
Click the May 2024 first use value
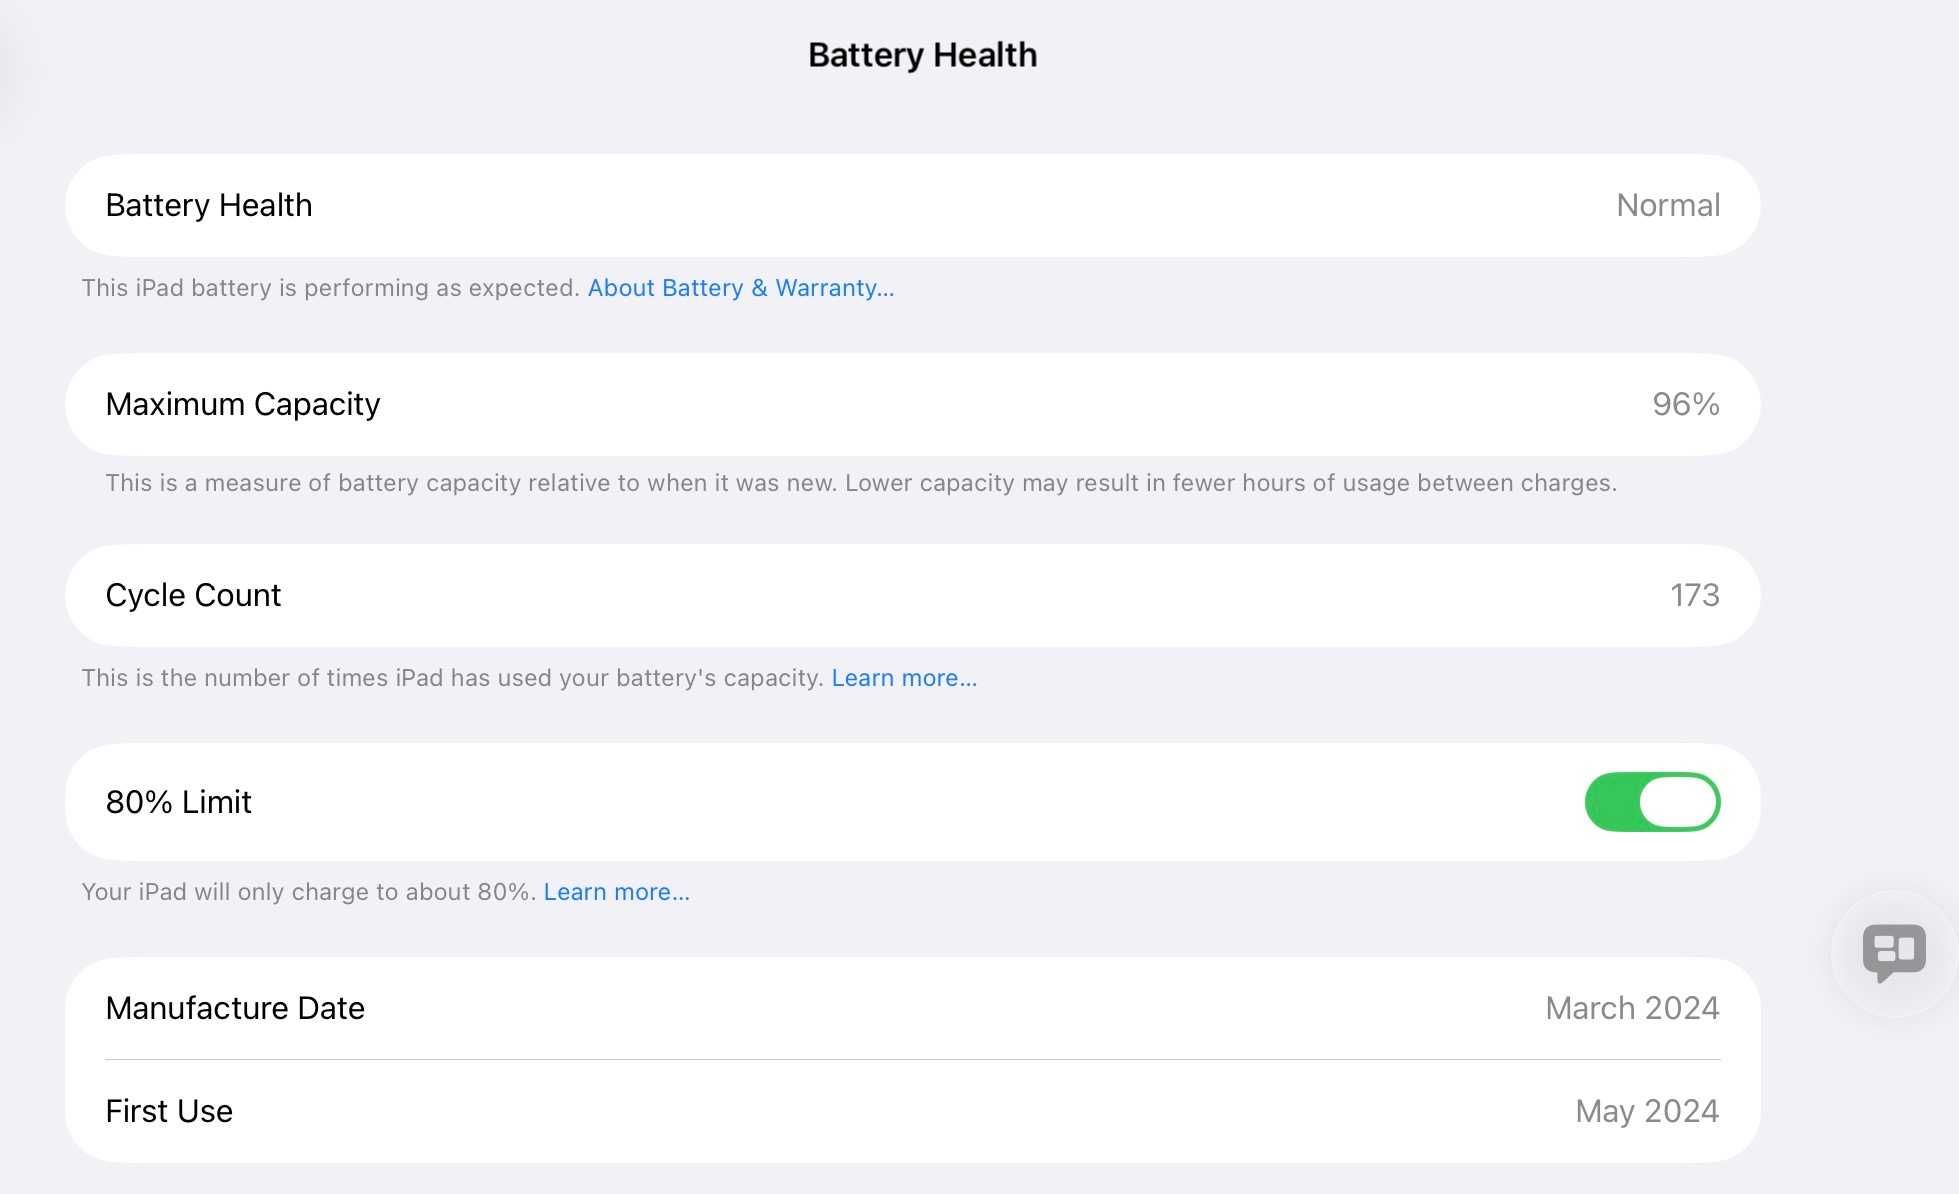click(x=1647, y=1111)
